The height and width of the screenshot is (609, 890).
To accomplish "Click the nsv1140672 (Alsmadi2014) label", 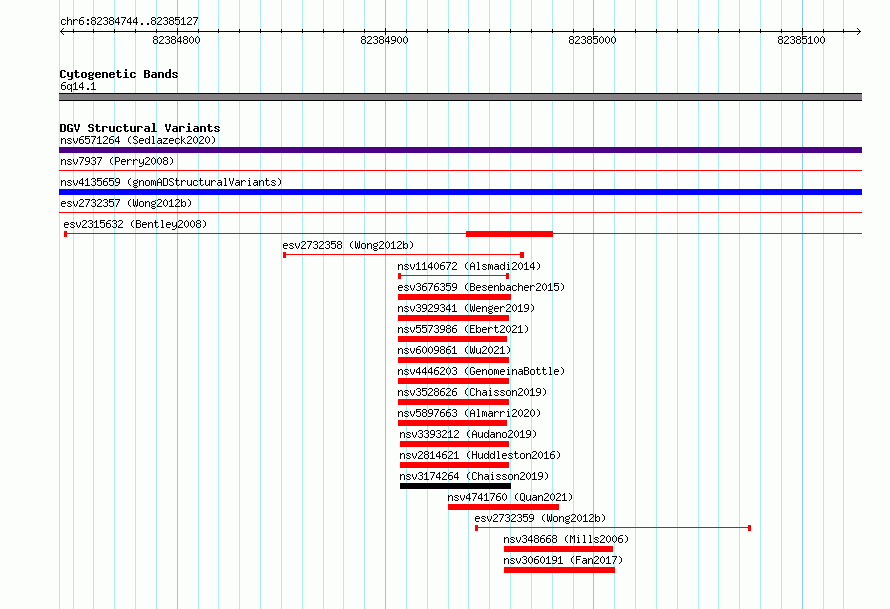I will (x=469, y=266).
